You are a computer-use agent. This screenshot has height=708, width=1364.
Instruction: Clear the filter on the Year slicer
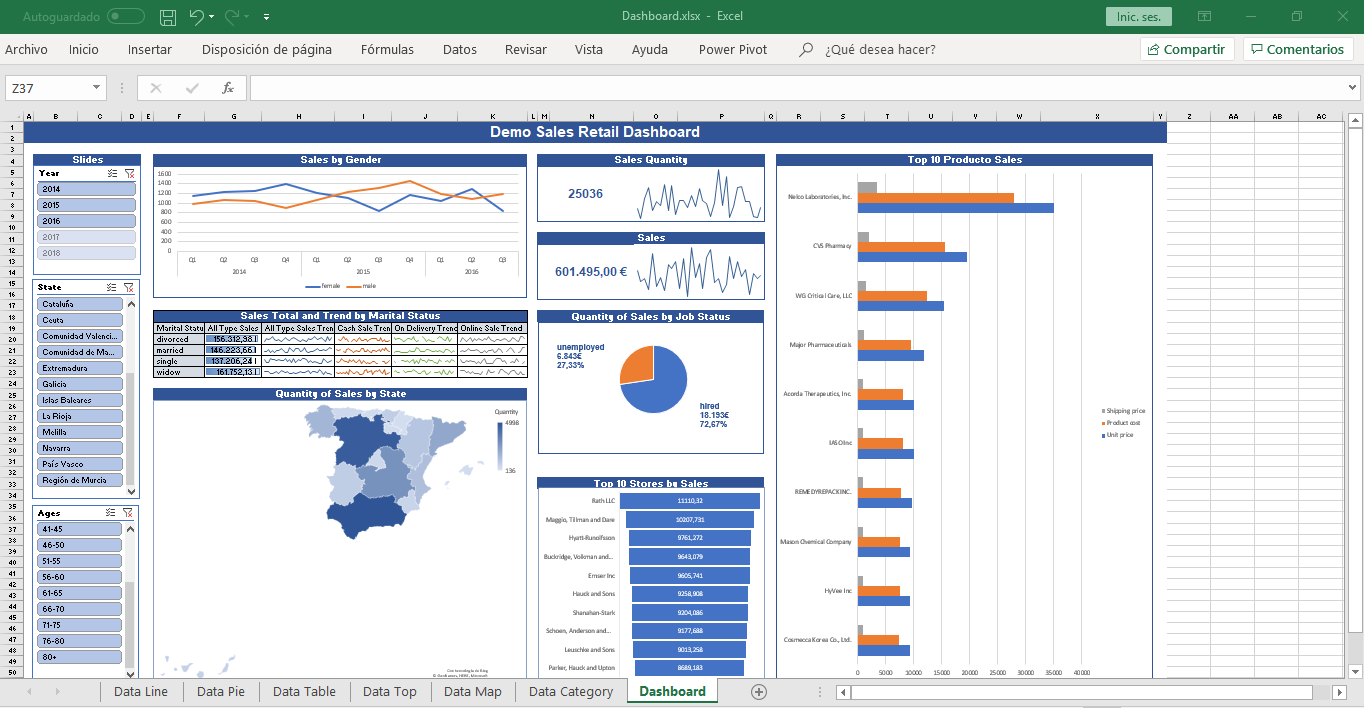[129, 173]
